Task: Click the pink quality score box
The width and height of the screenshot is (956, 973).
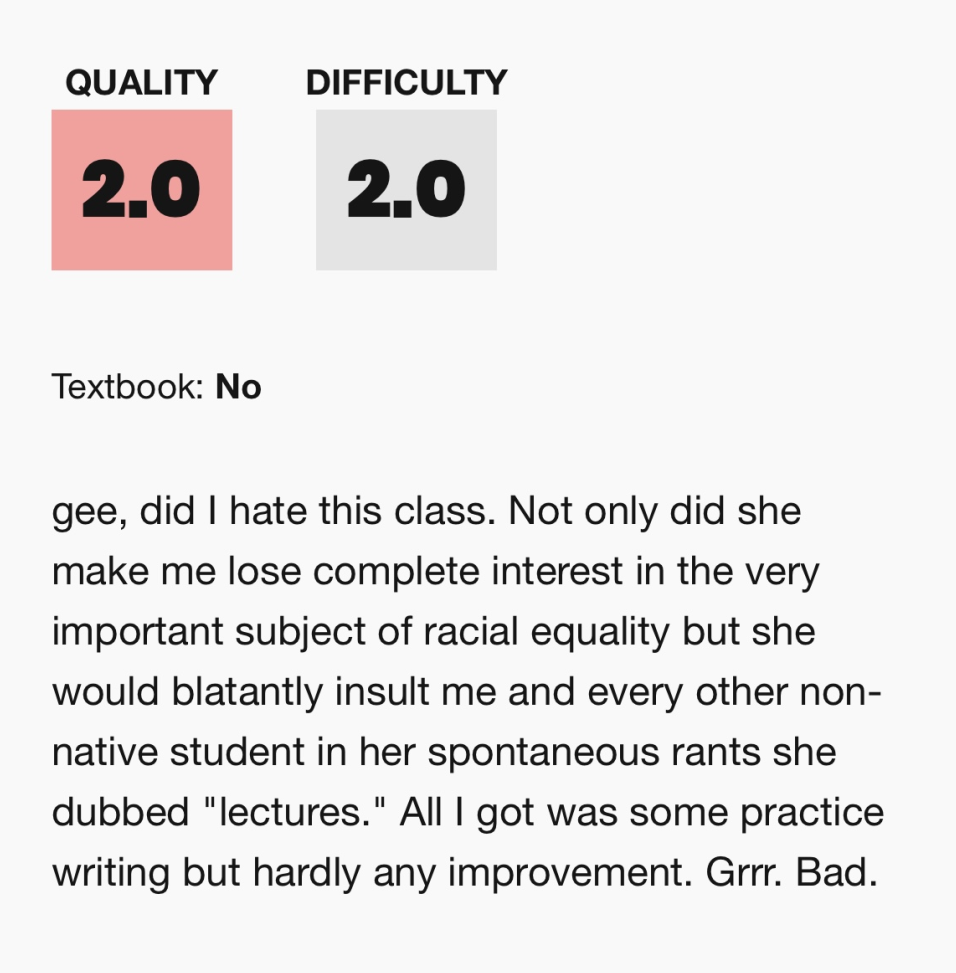Action: pos(142,190)
